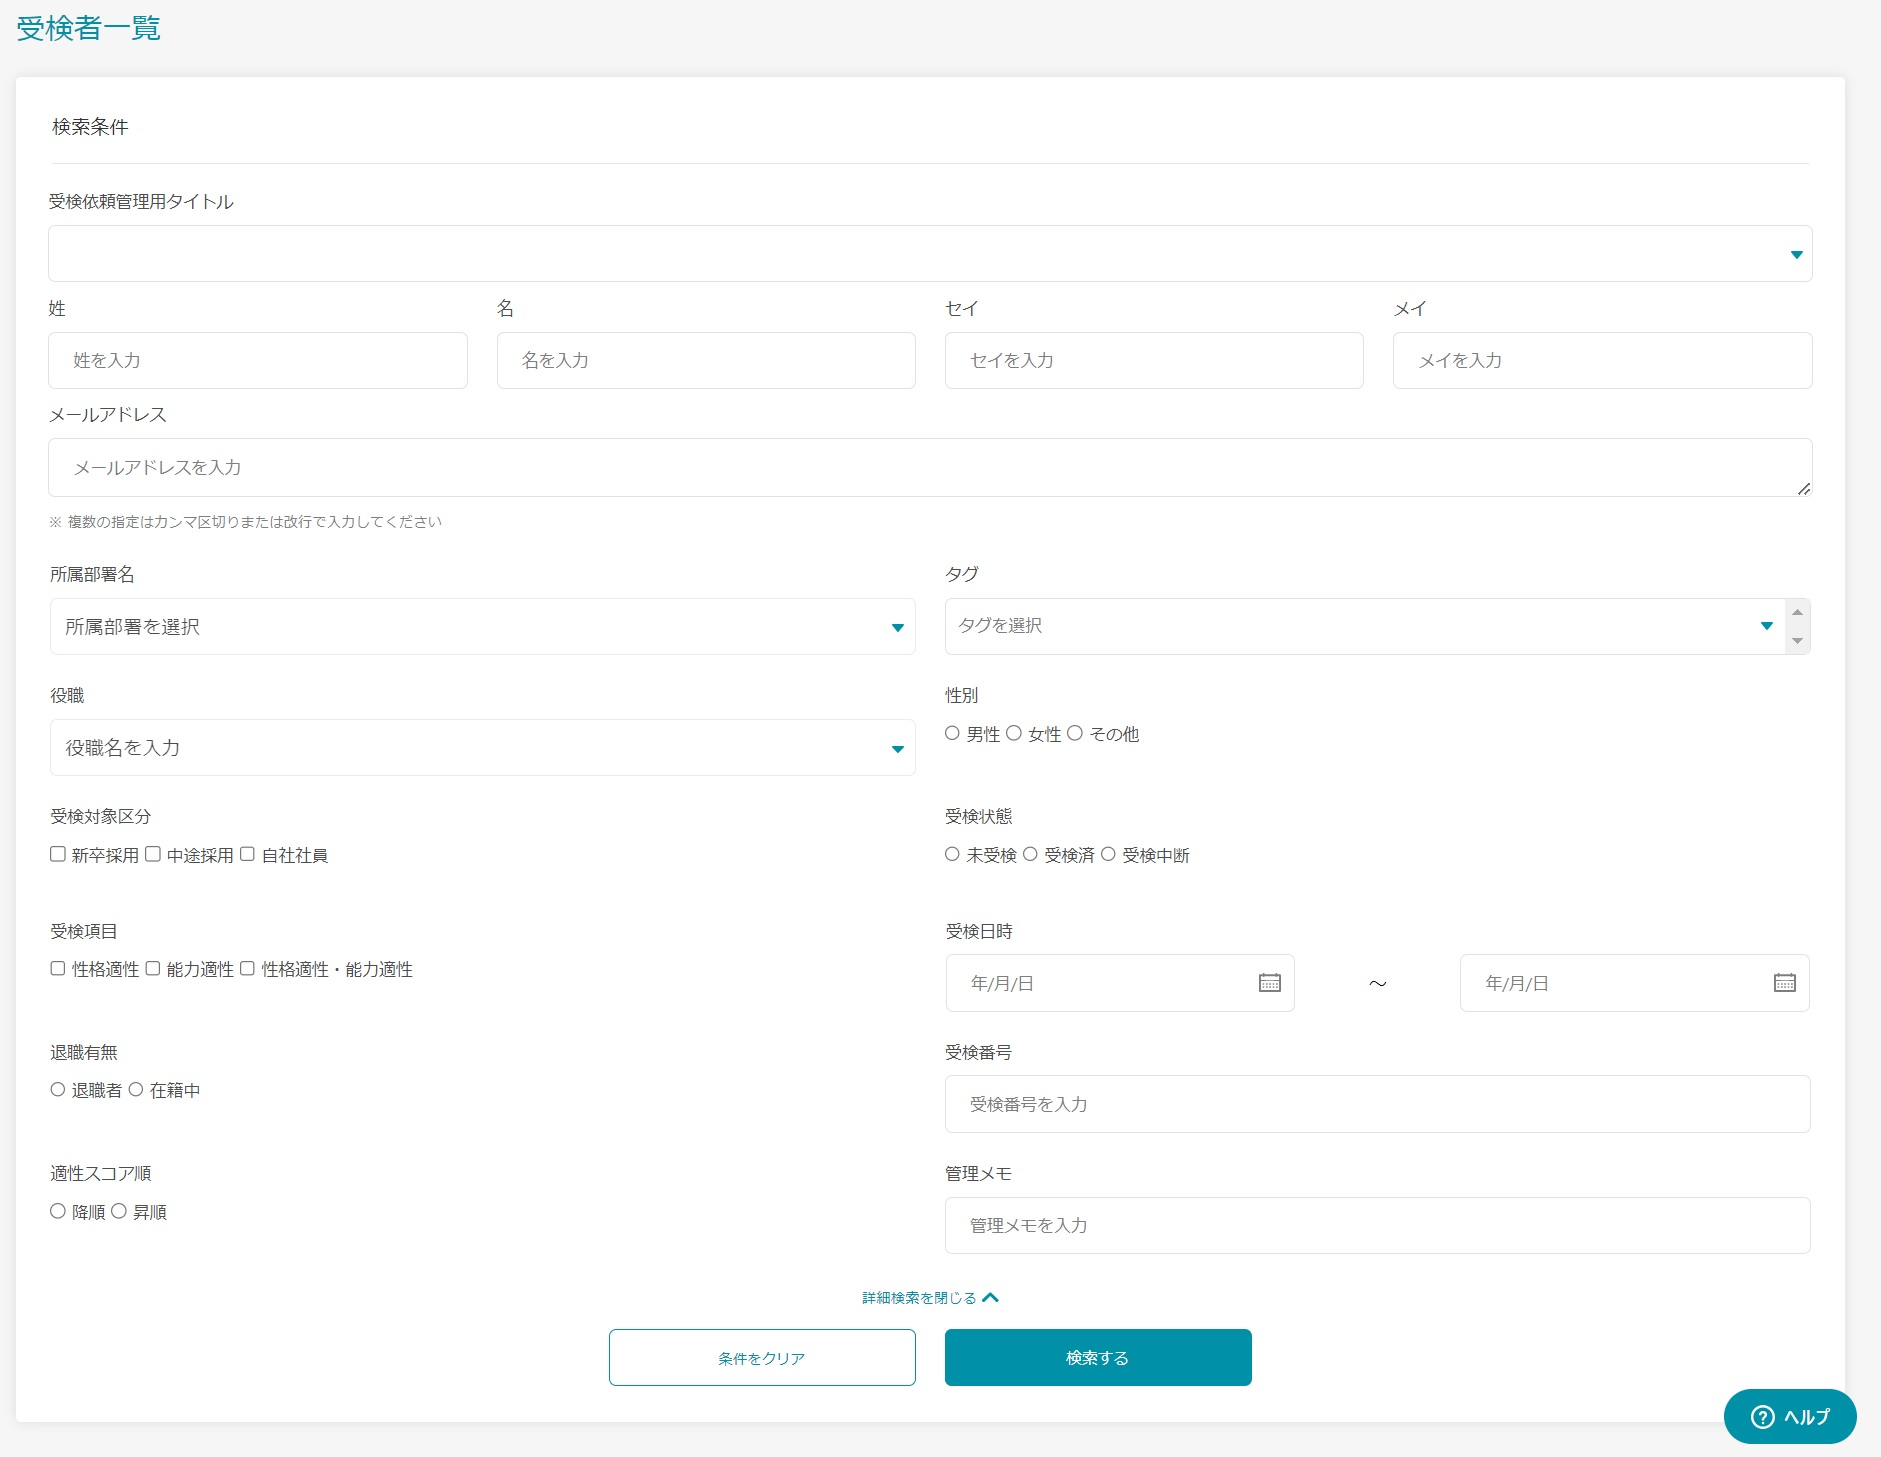Choose 在籍中 radio option

(x=136, y=1089)
